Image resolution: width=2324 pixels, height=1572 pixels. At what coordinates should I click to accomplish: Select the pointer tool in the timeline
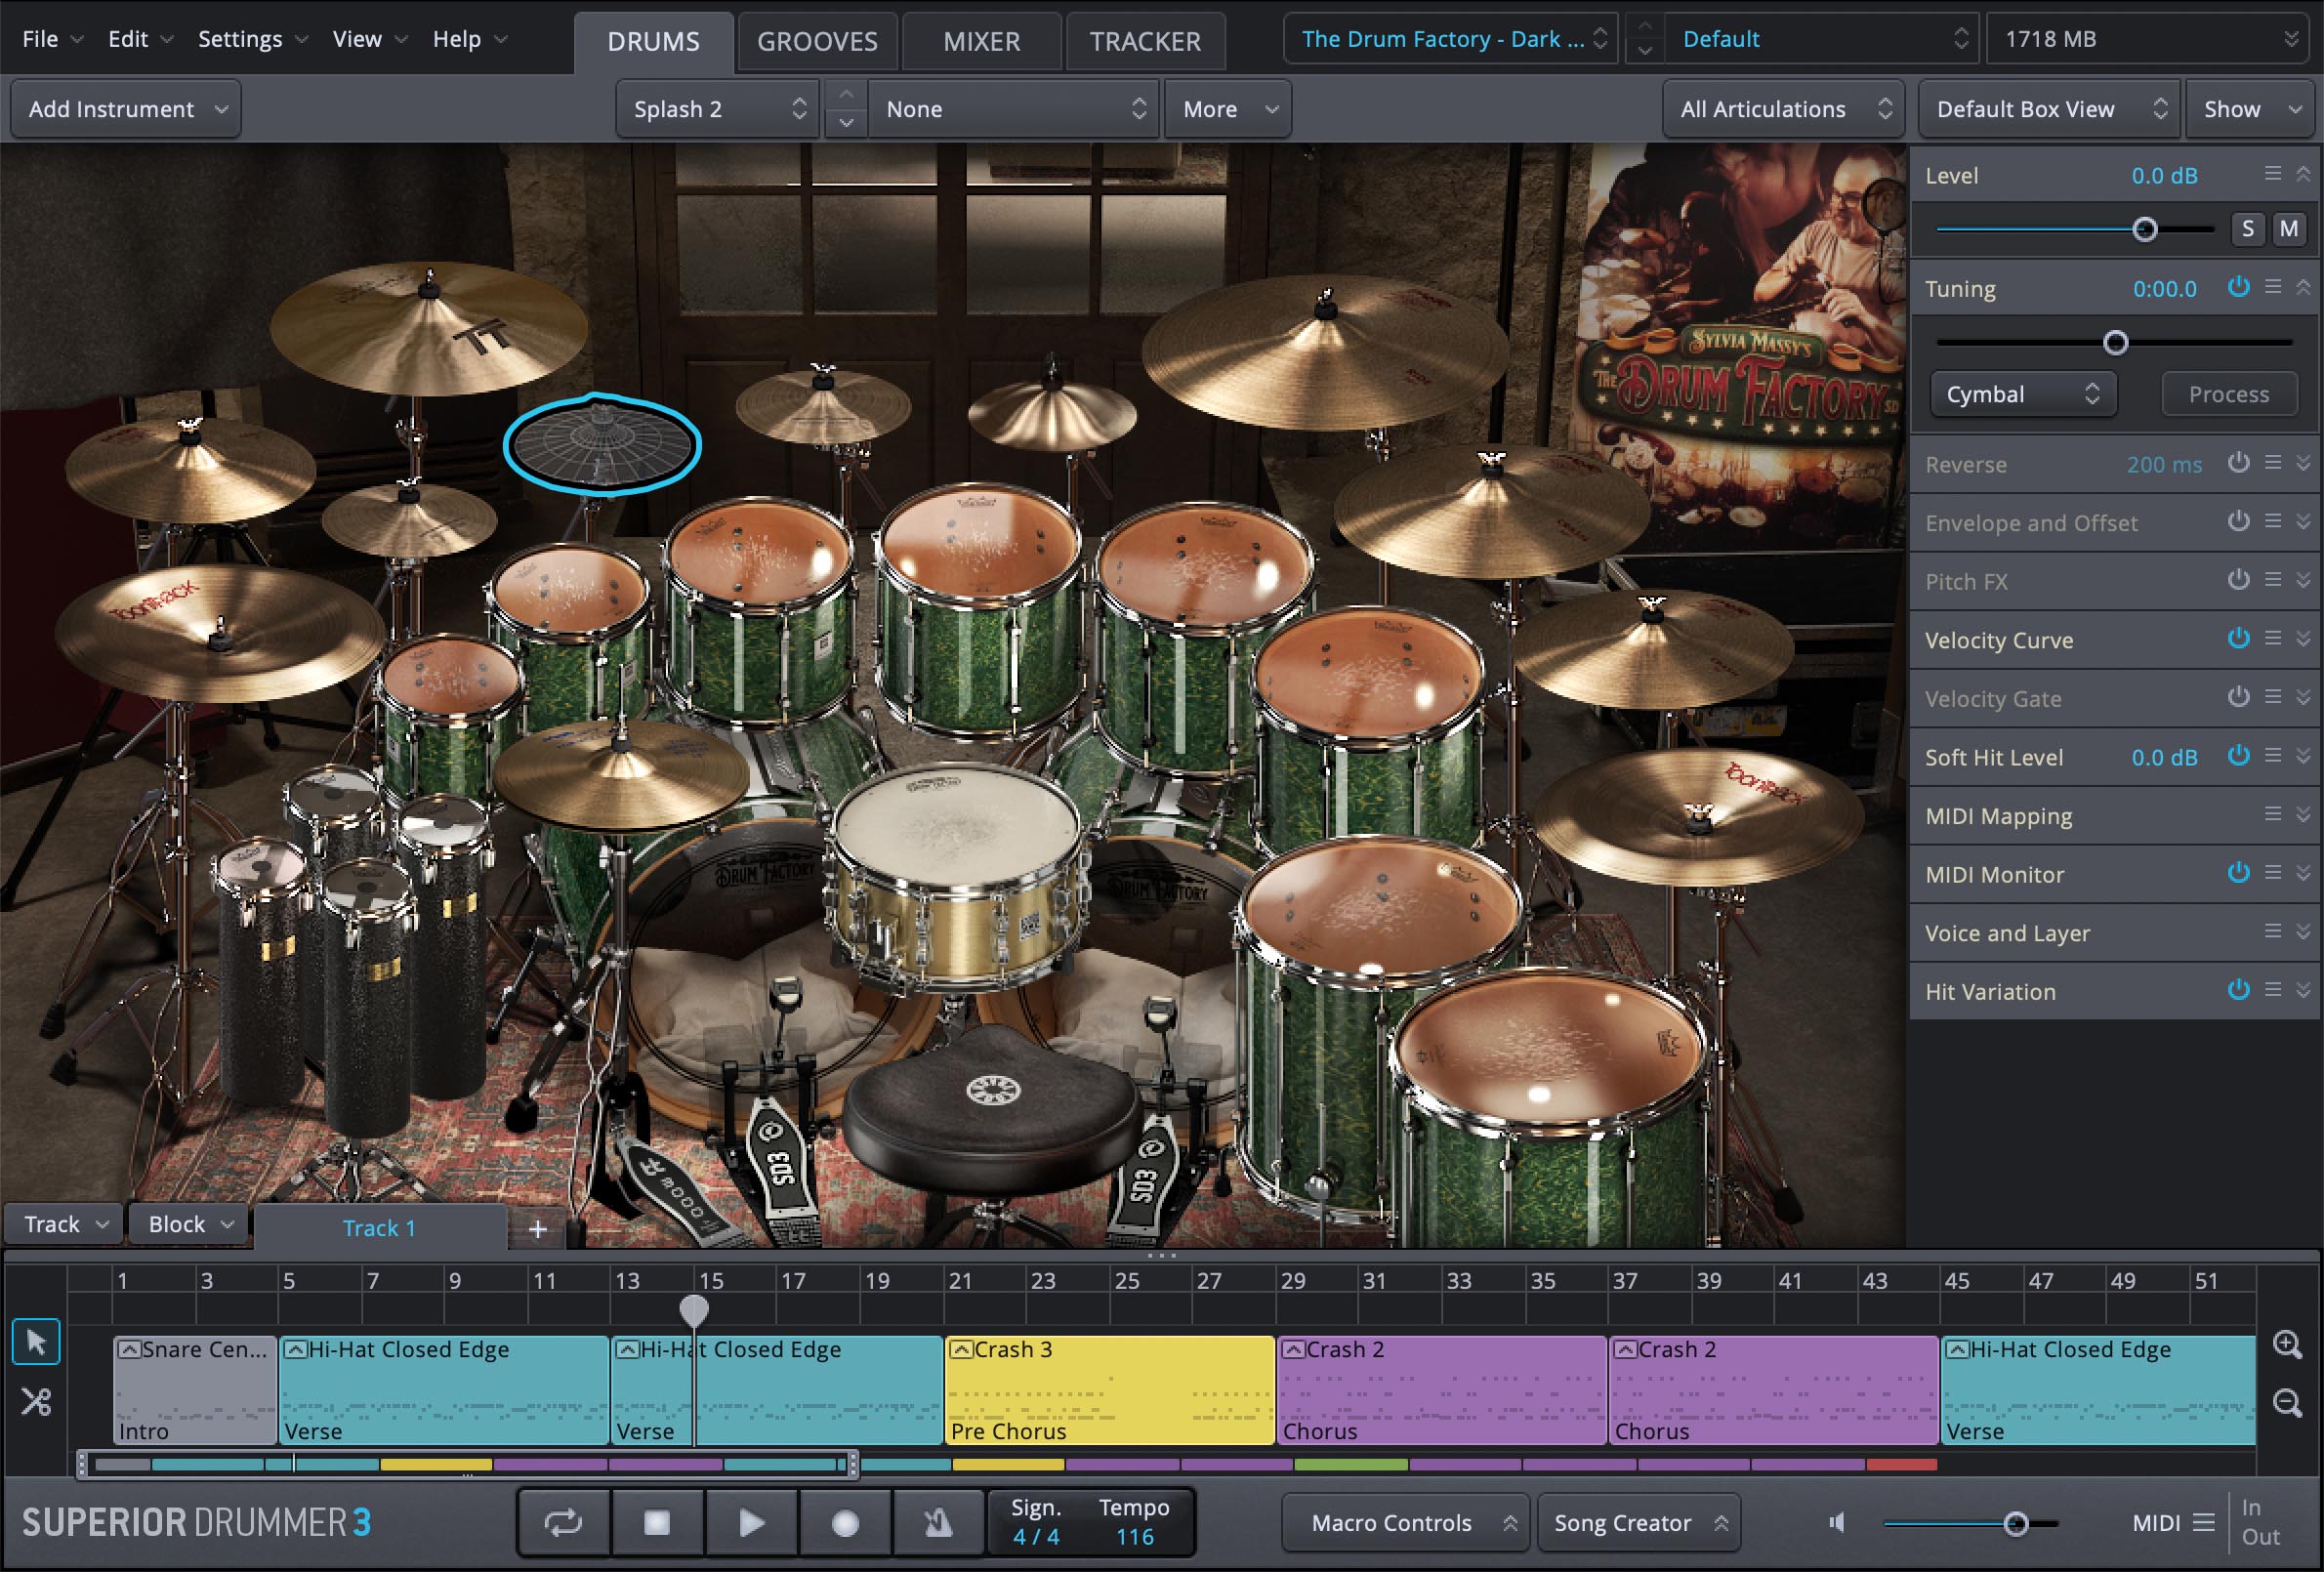[x=36, y=1342]
